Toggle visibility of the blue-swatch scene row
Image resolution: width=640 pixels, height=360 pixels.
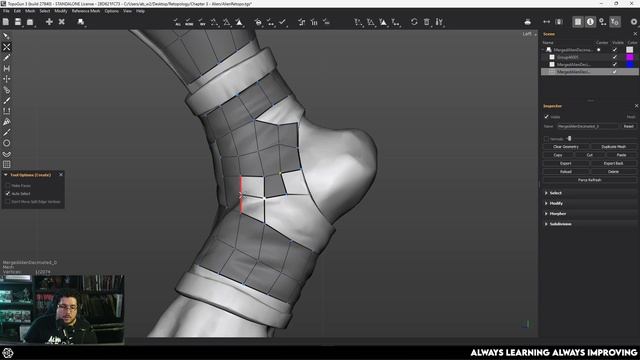tap(615, 64)
